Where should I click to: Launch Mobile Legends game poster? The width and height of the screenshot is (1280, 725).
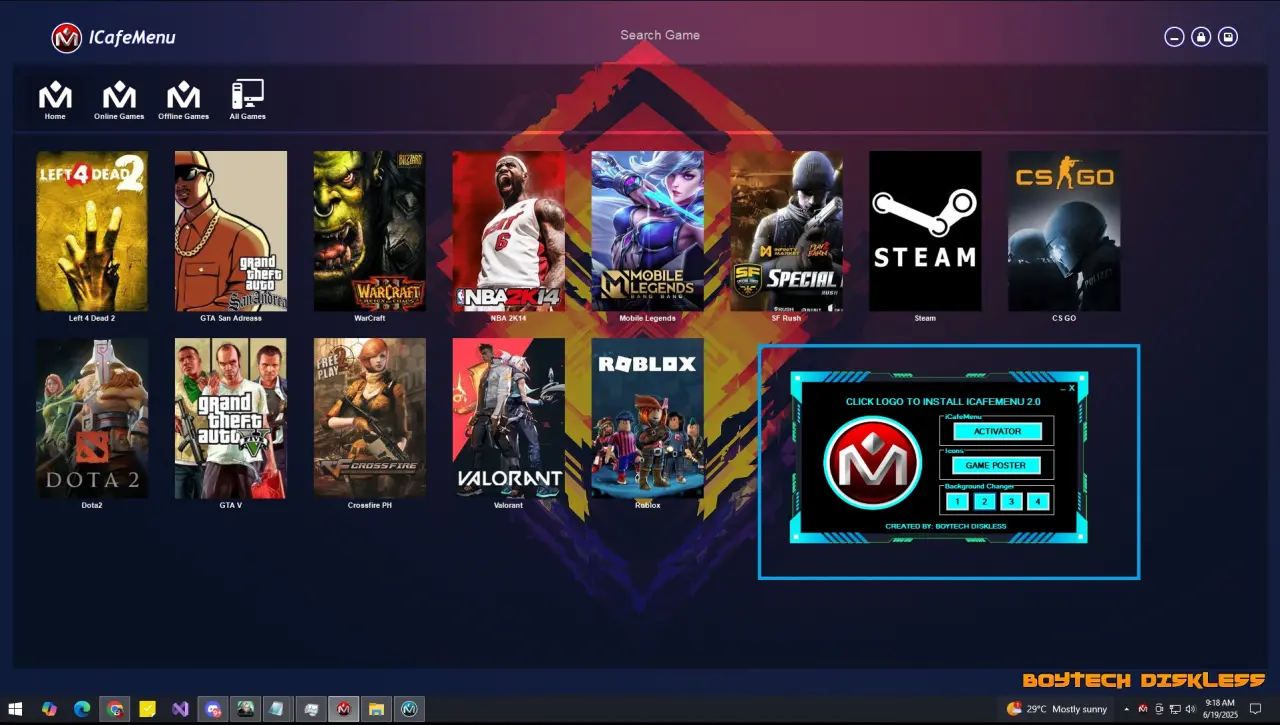point(647,231)
